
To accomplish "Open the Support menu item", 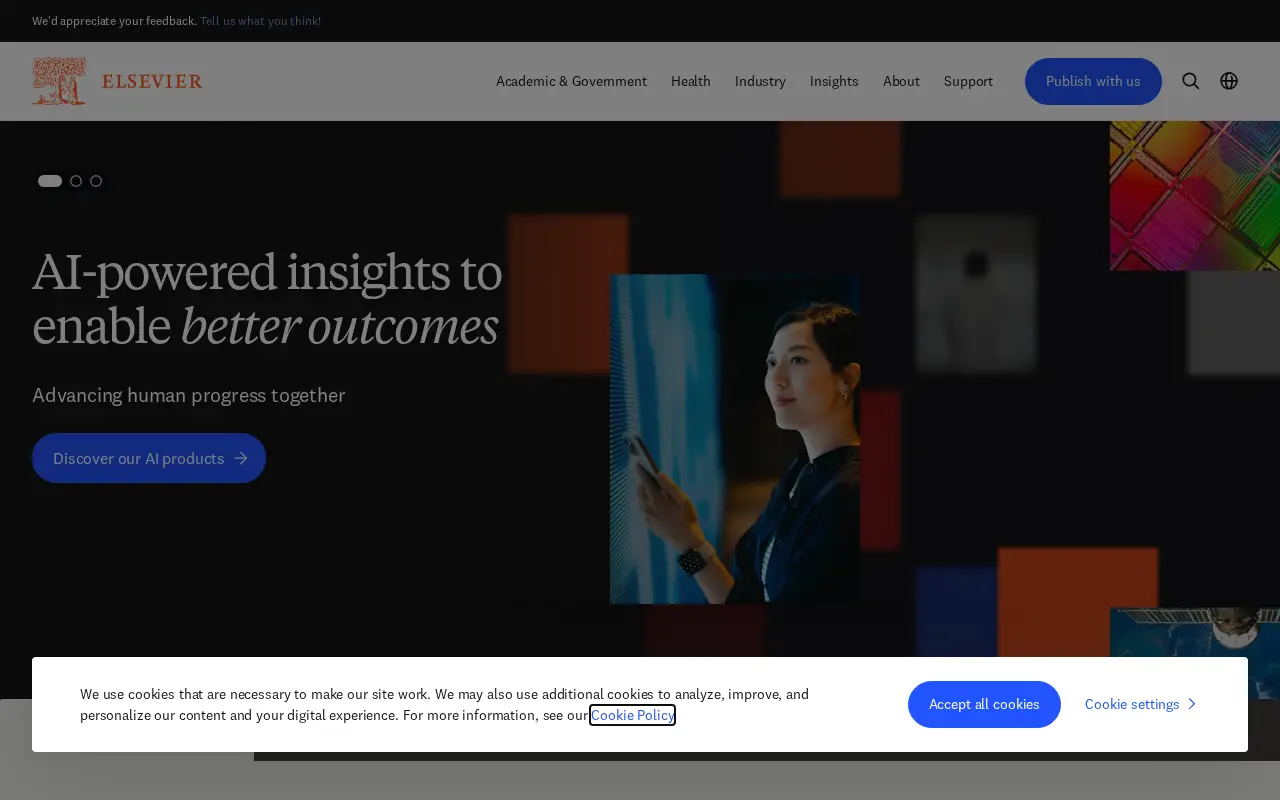I will [968, 81].
